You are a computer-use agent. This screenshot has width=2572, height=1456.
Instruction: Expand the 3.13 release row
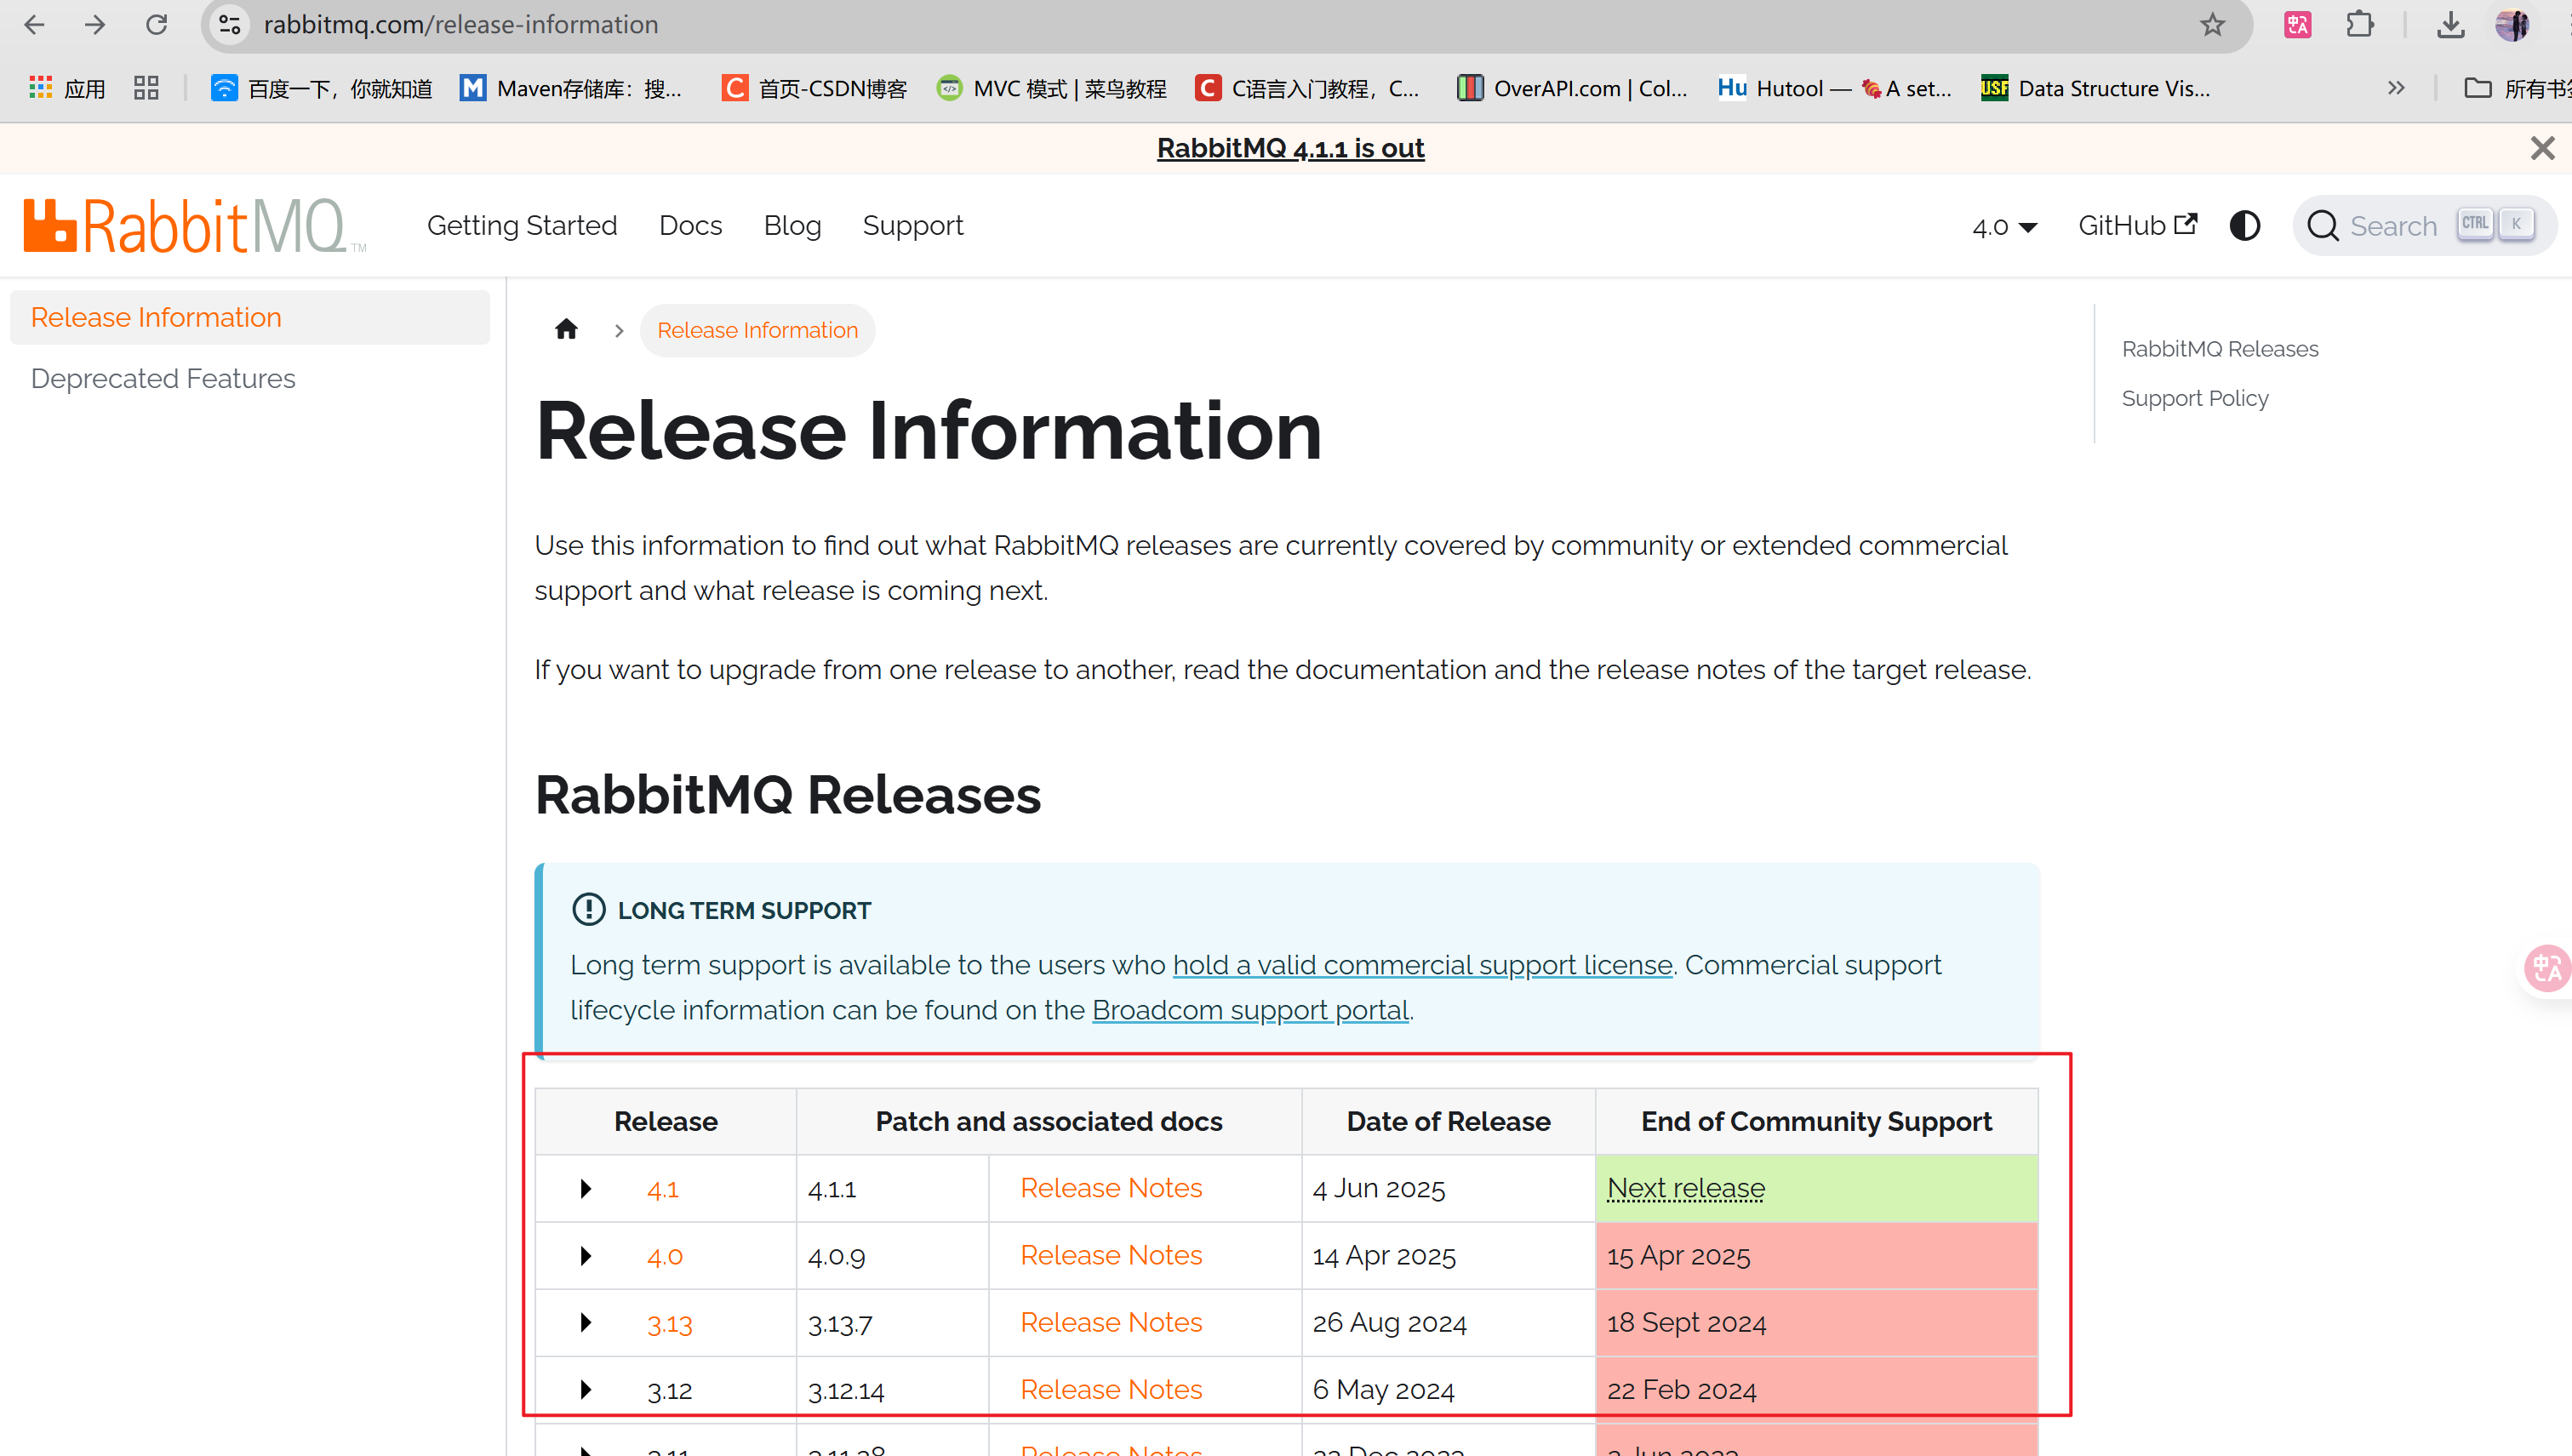[586, 1322]
